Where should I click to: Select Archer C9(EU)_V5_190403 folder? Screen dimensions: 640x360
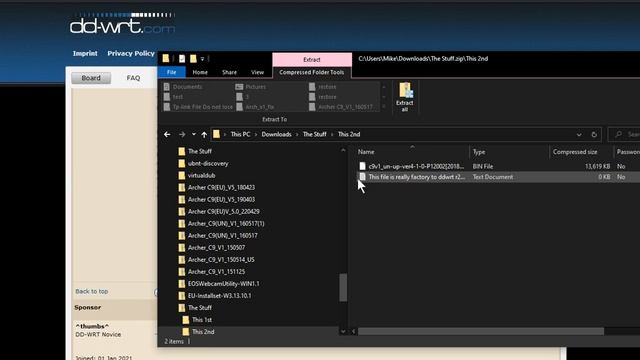click(221, 200)
